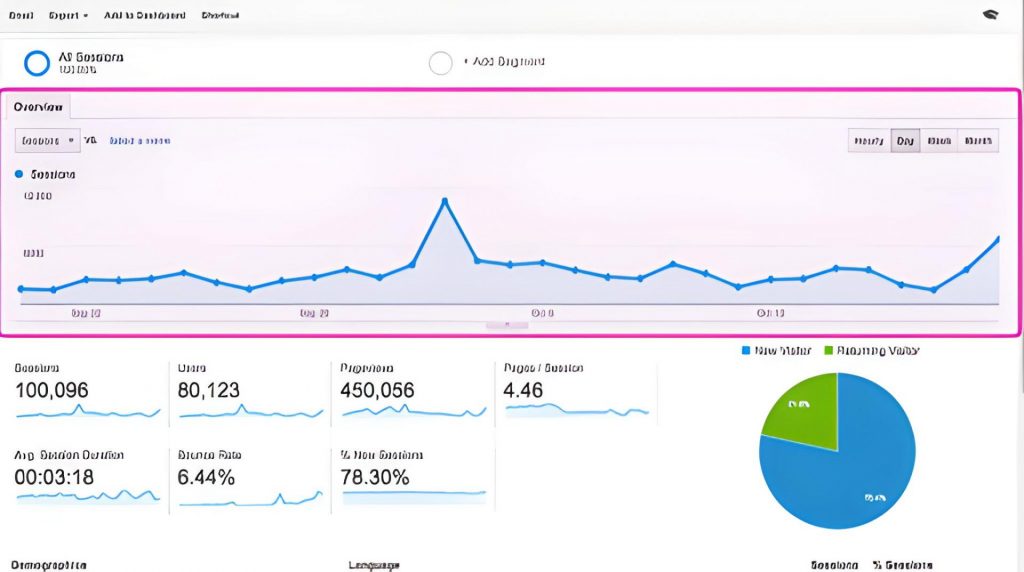Click the graduation cap icon at top right
Viewport: 1024px width, 572px height.
point(991,15)
